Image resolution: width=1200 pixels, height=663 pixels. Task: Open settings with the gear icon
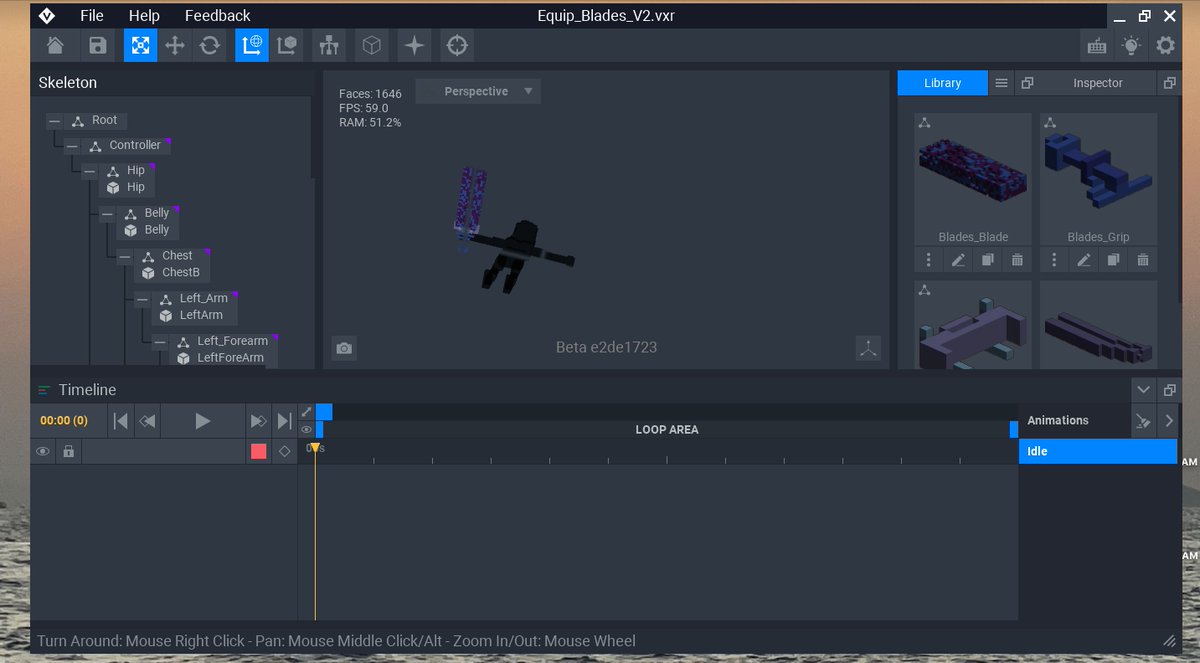point(1165,45)
